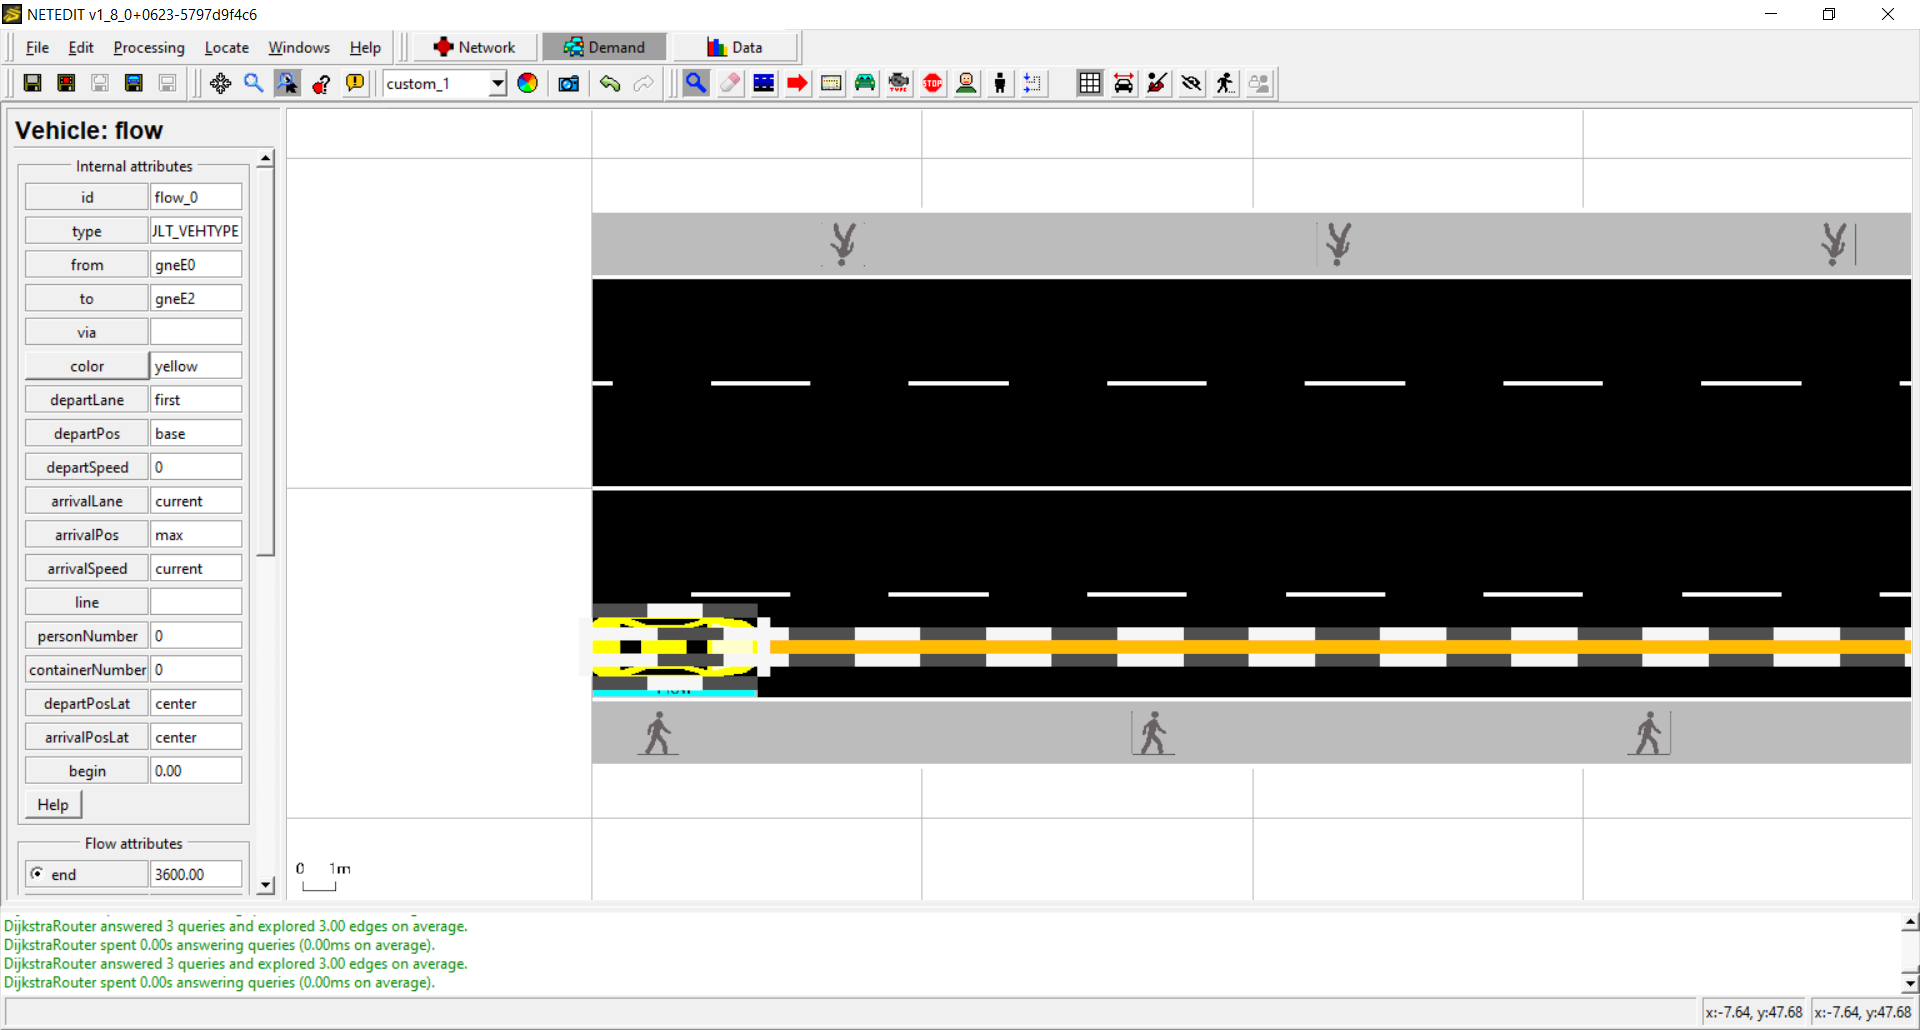The image size is (1920, 1030).
Task: Click the departSpeed value field
Action: pyautogui.click(x=196, y=467)
